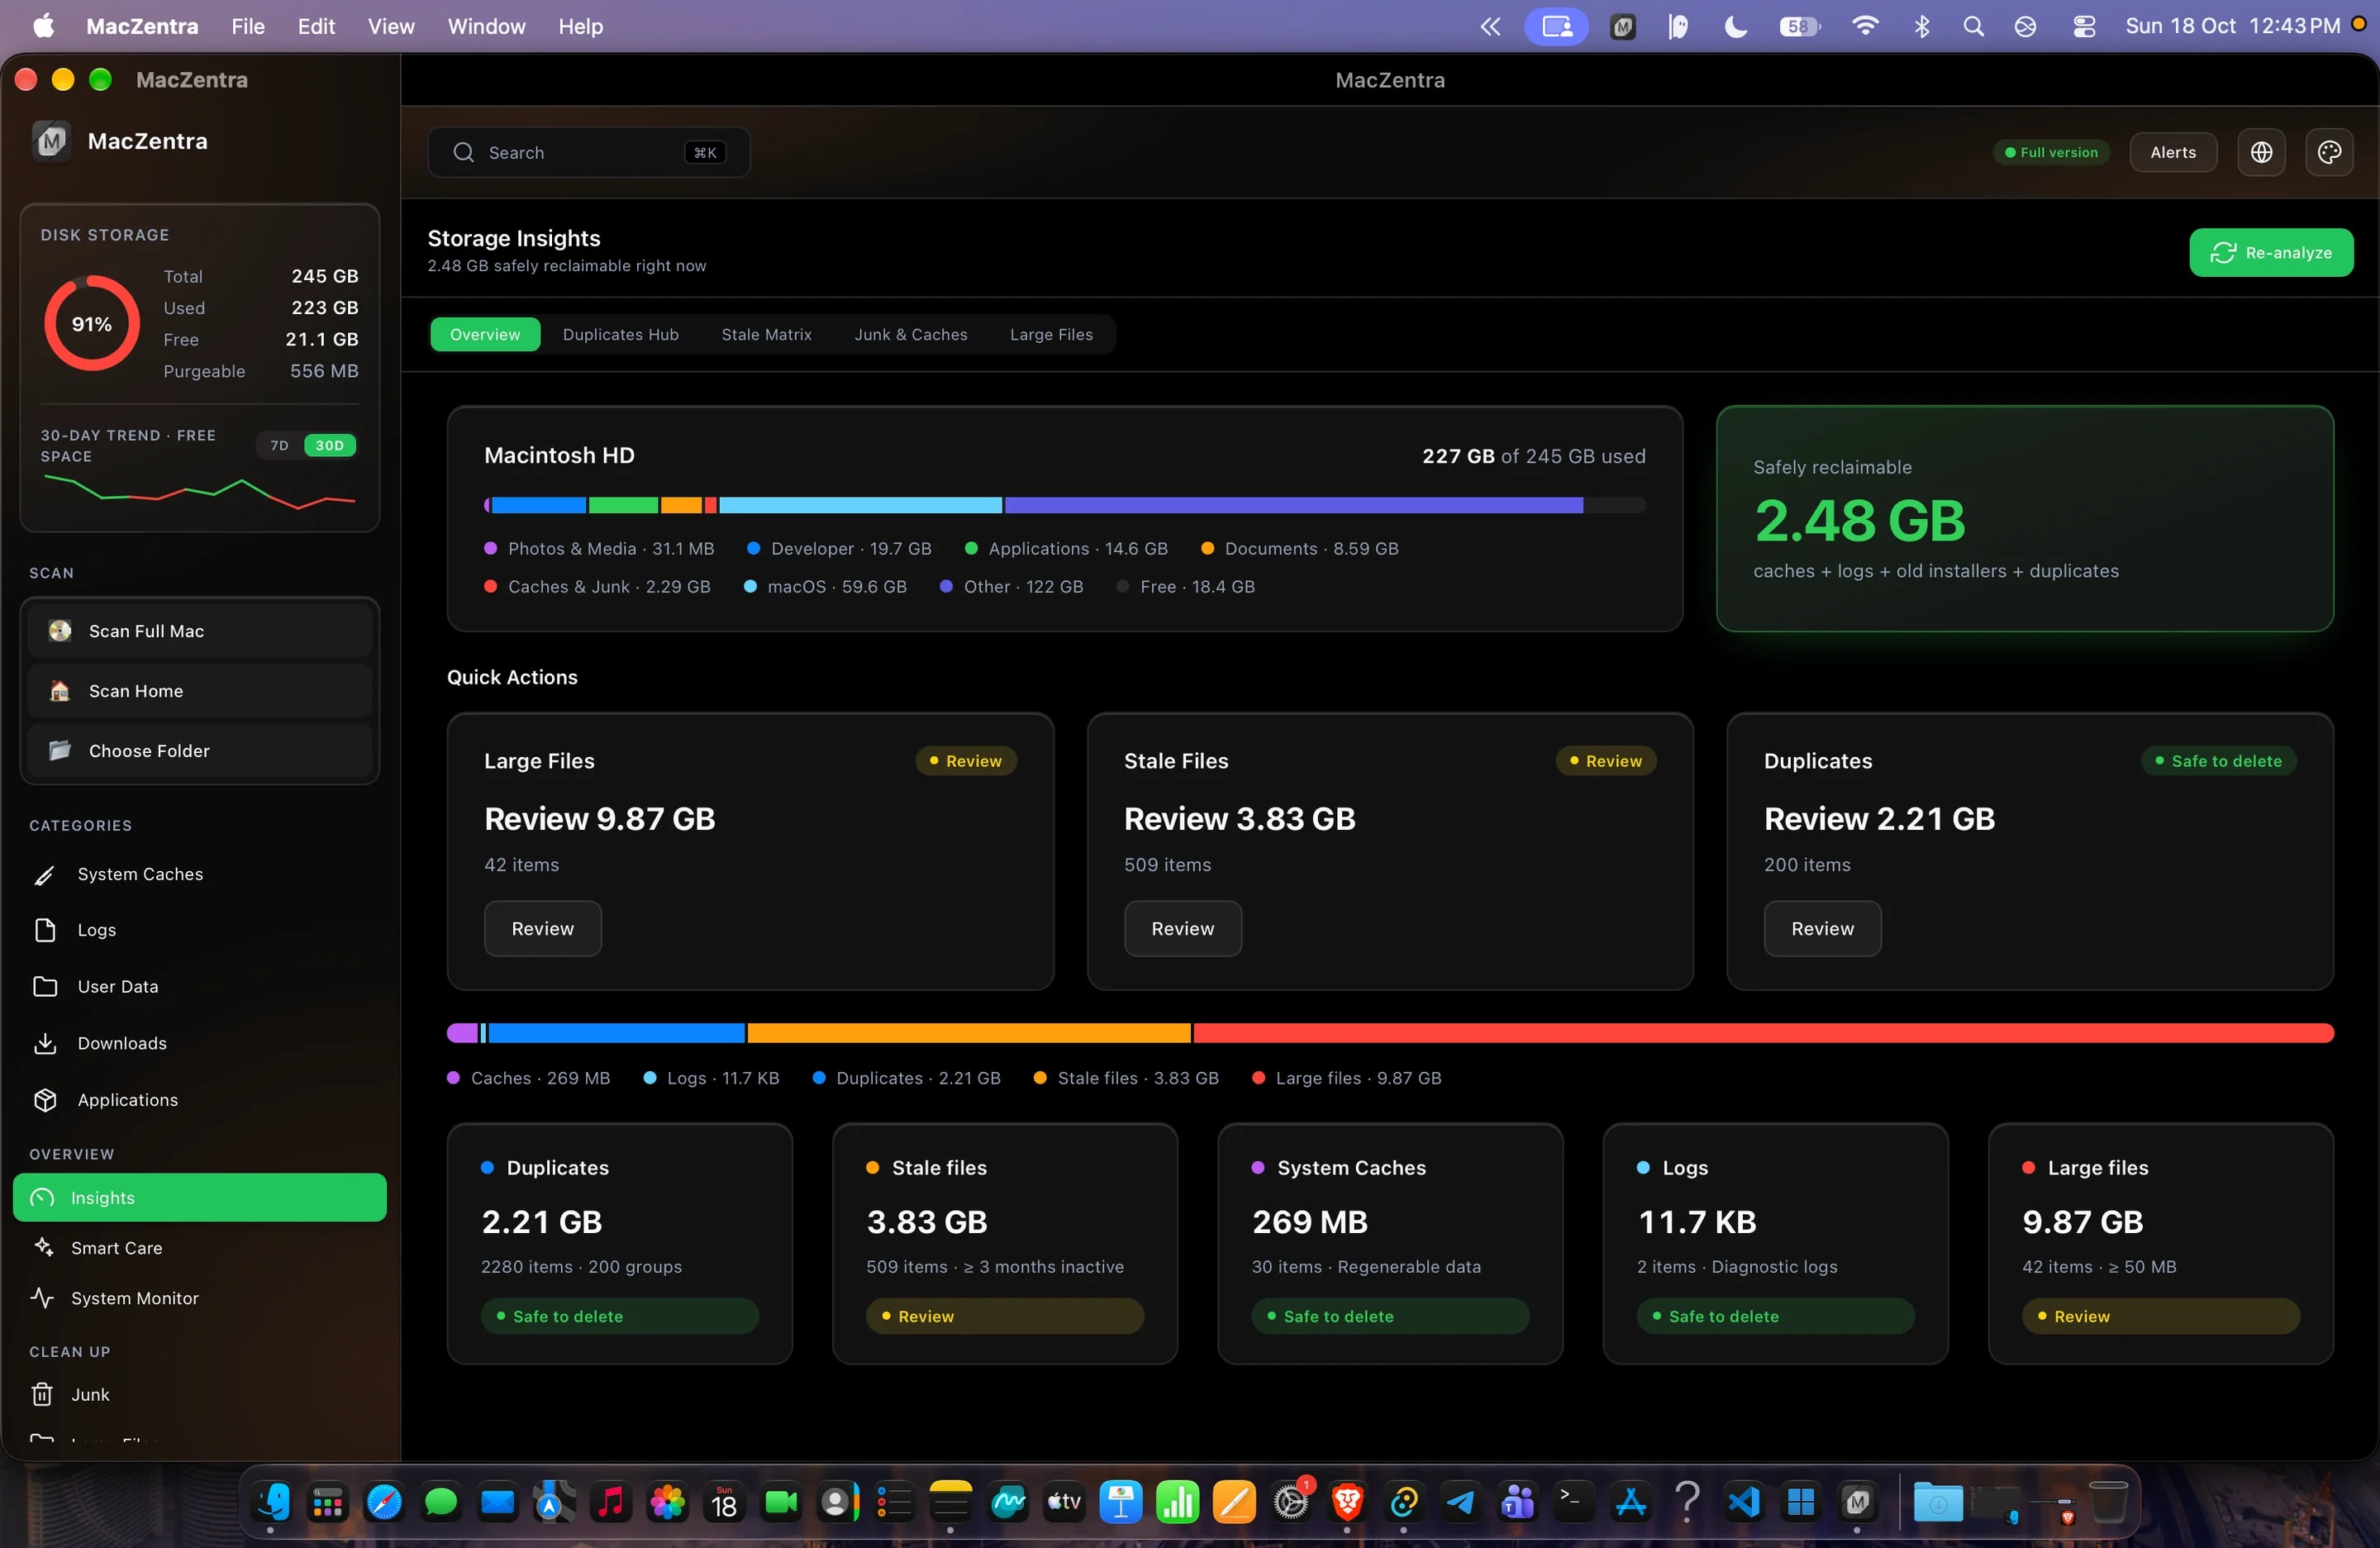Open Control Center in menu bar
The image size is (2380, 1548).
2084,26
